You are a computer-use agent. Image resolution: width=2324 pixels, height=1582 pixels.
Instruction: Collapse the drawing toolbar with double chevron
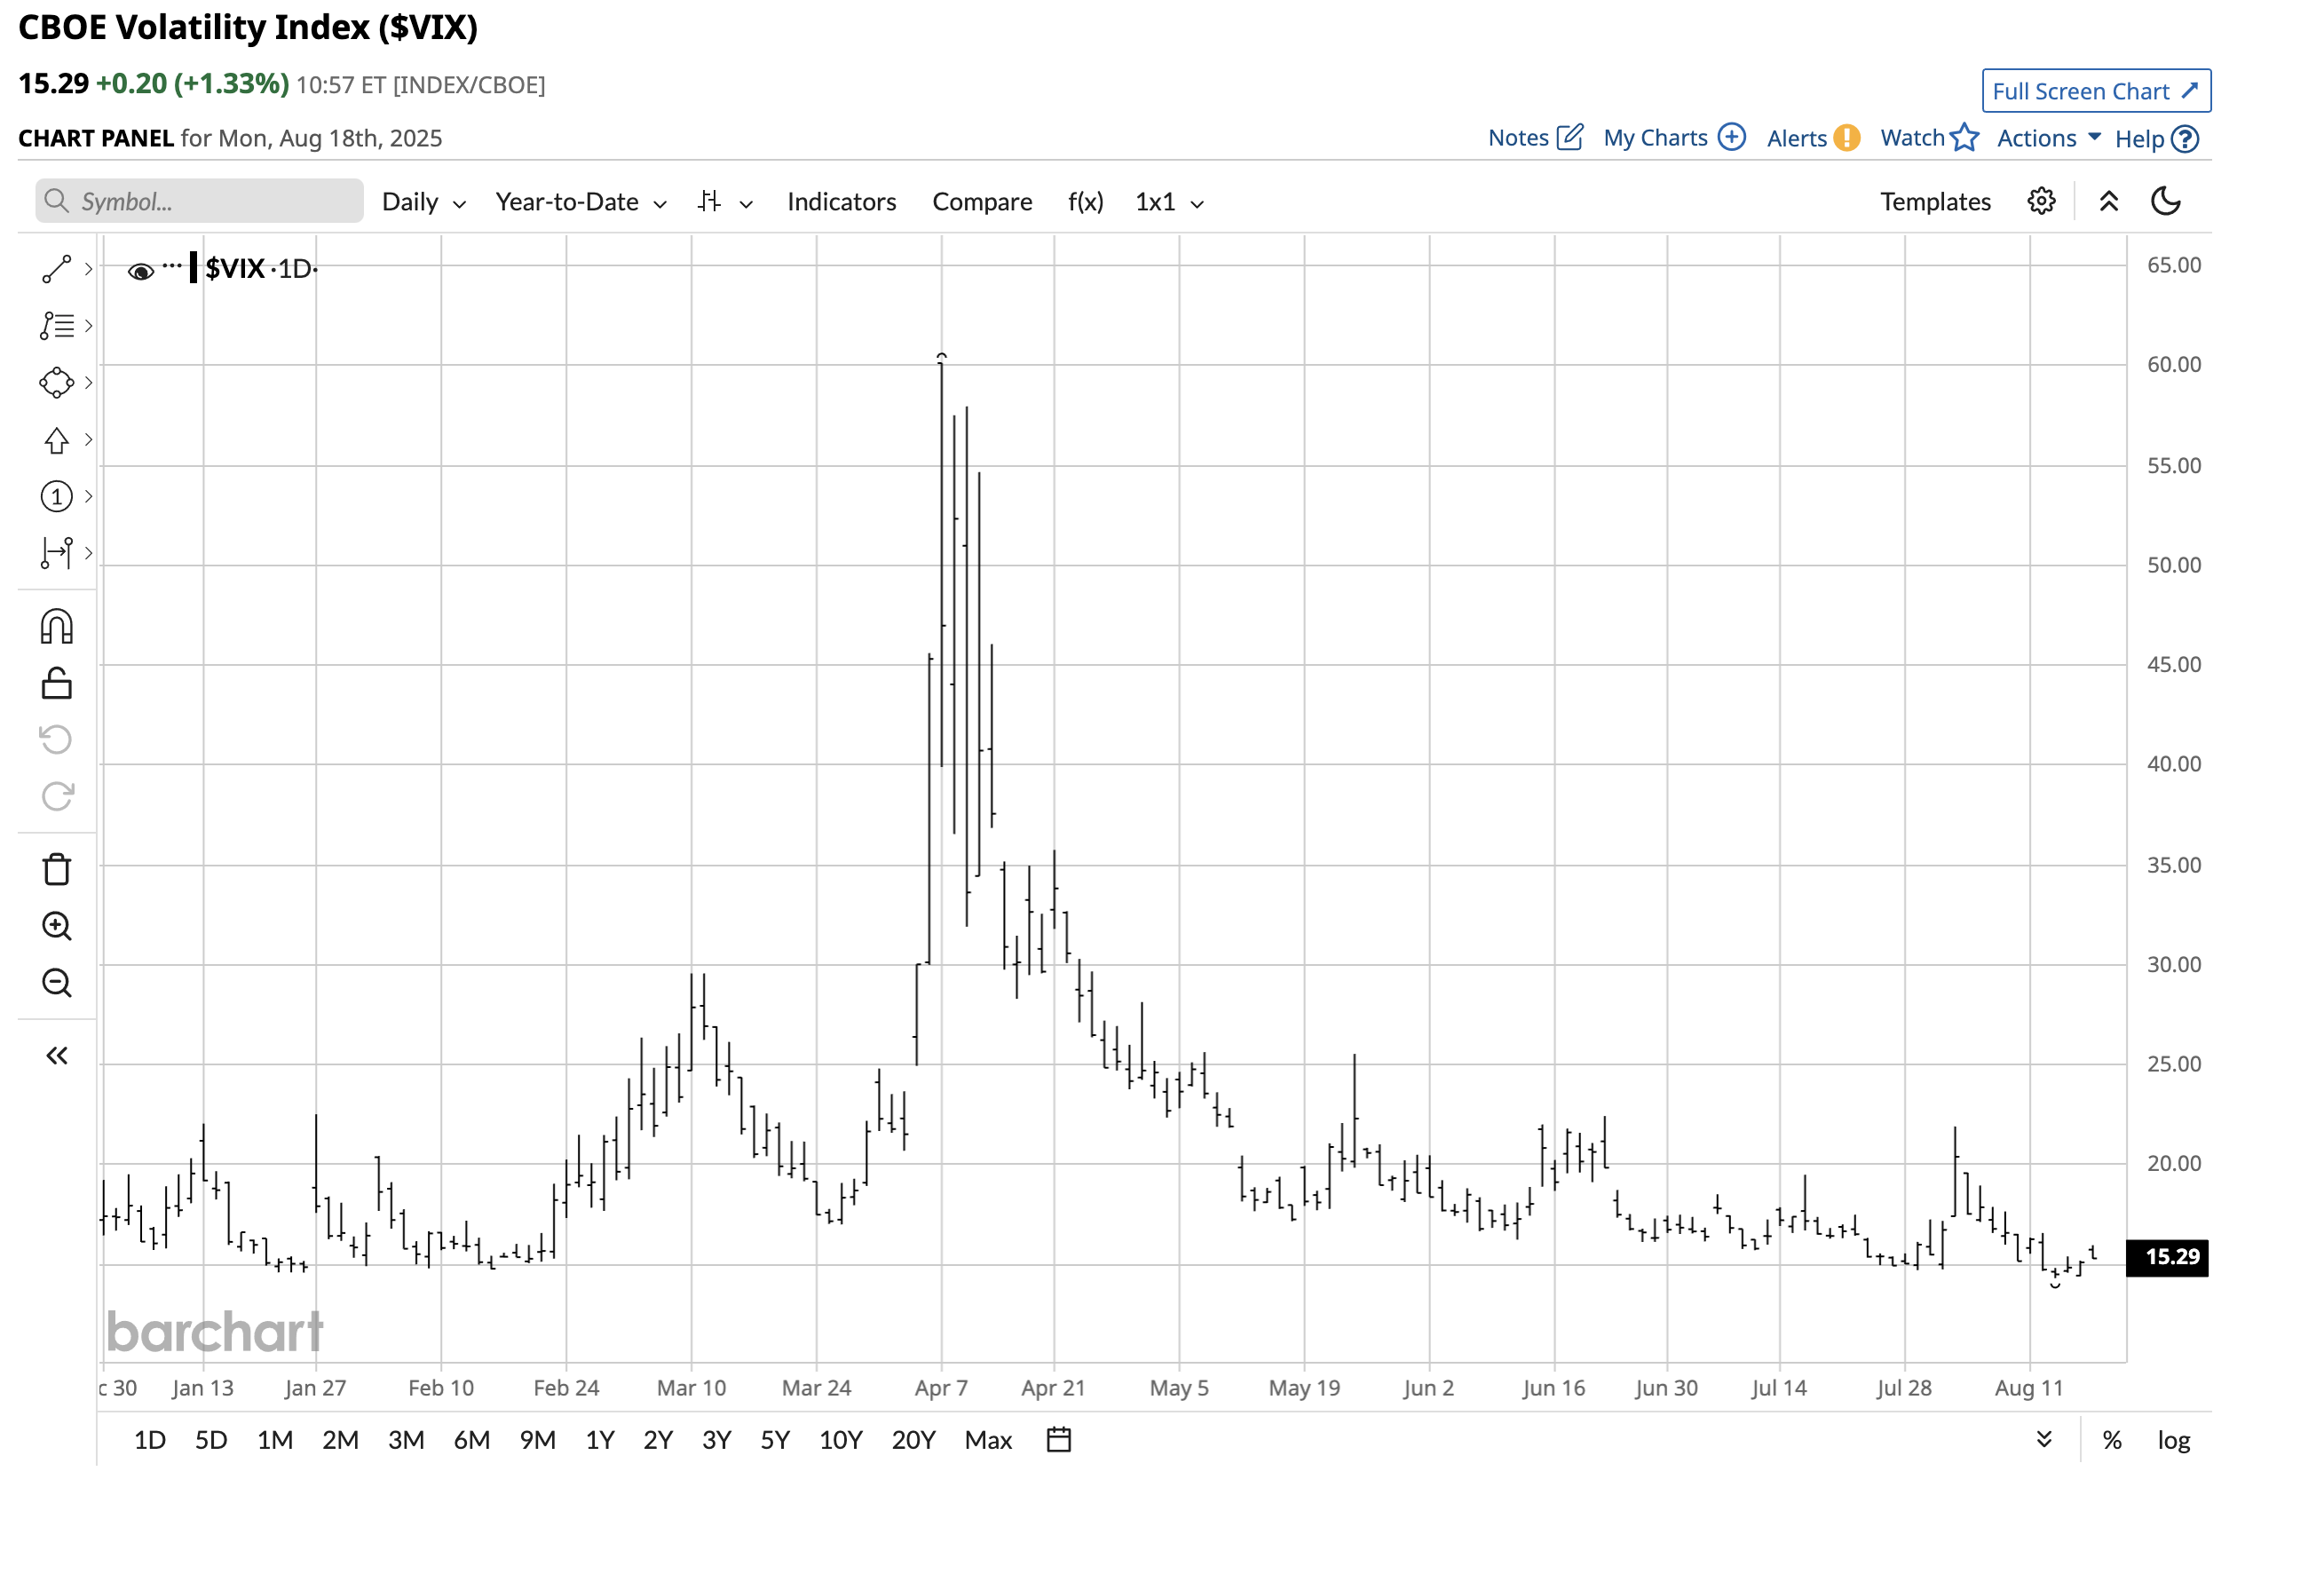[56, 1057]
